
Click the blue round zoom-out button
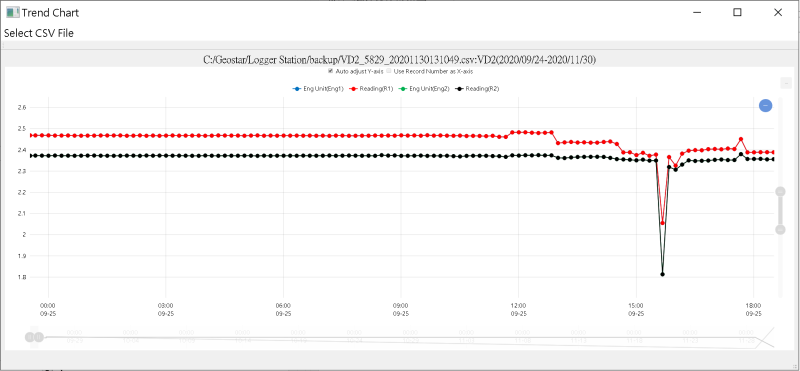tap(765, 106)
